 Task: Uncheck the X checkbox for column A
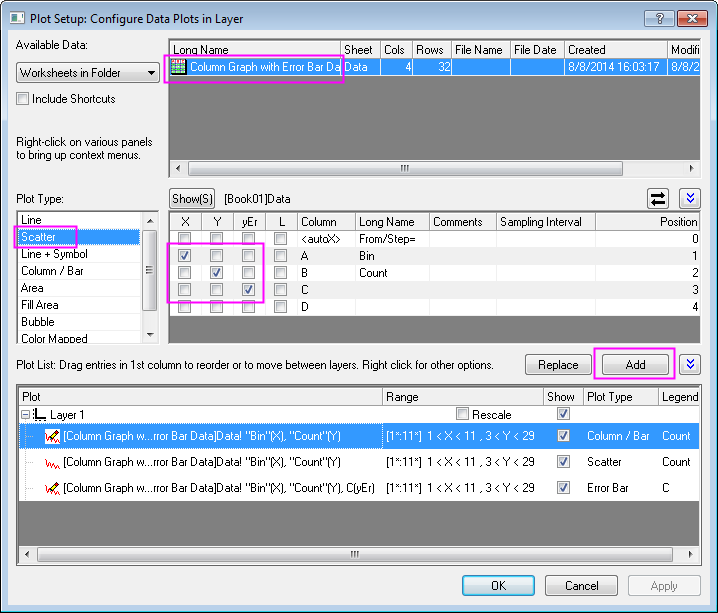click(185, 255)
